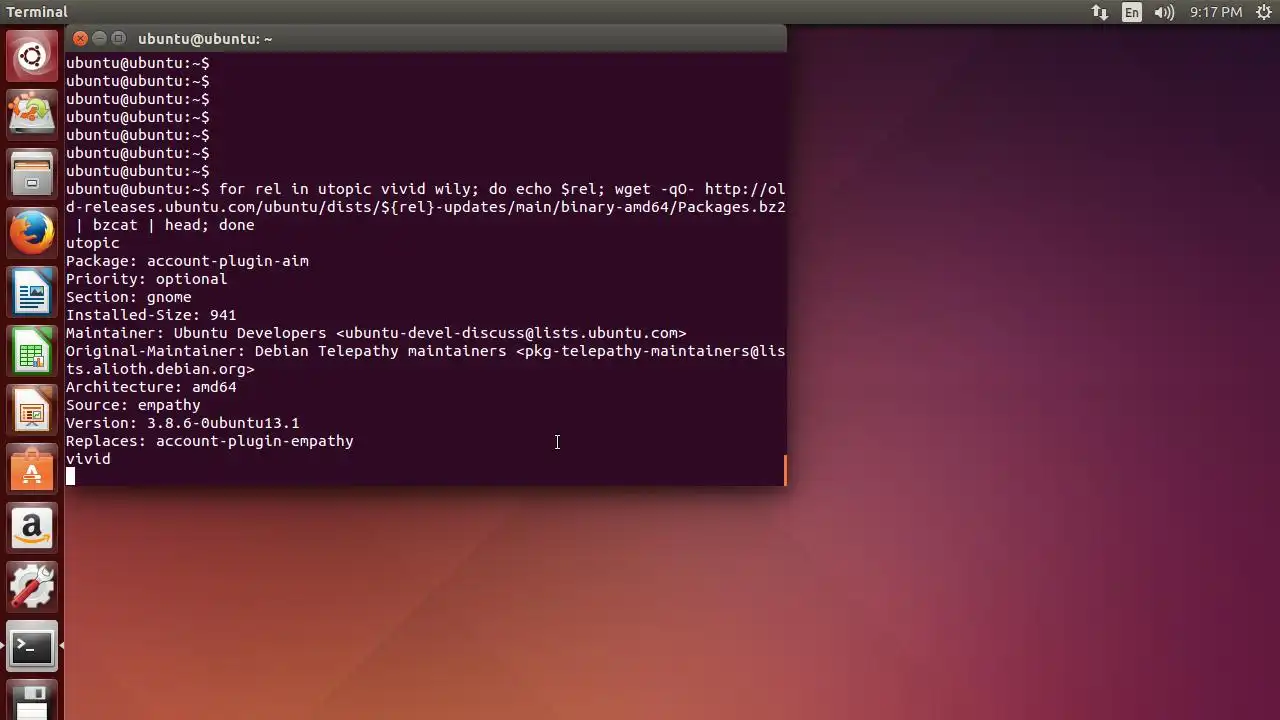Open LibreOffice Writer from the launcher
The height and width of the screenshot is (720, 1280).
coord(32,292)
